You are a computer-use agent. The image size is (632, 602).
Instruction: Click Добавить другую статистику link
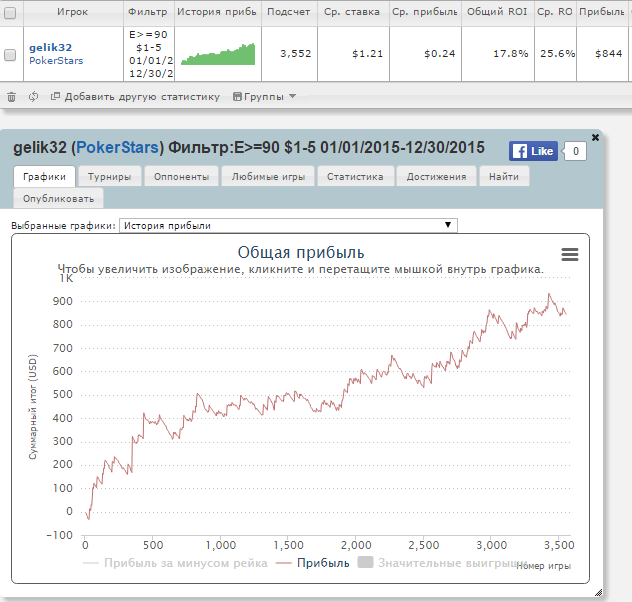[x=142, y=97]
